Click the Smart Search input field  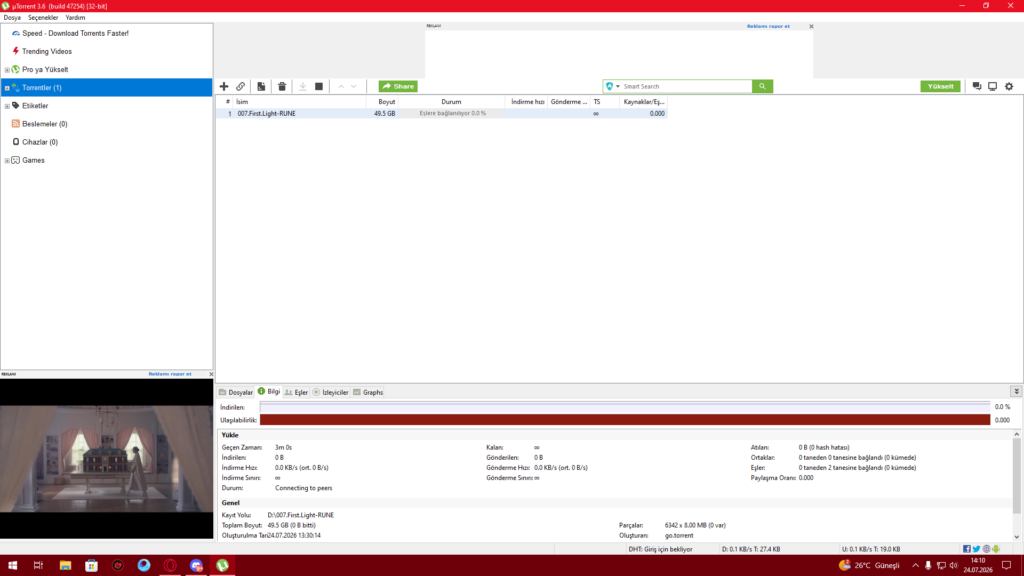click(x=686, y=86)
